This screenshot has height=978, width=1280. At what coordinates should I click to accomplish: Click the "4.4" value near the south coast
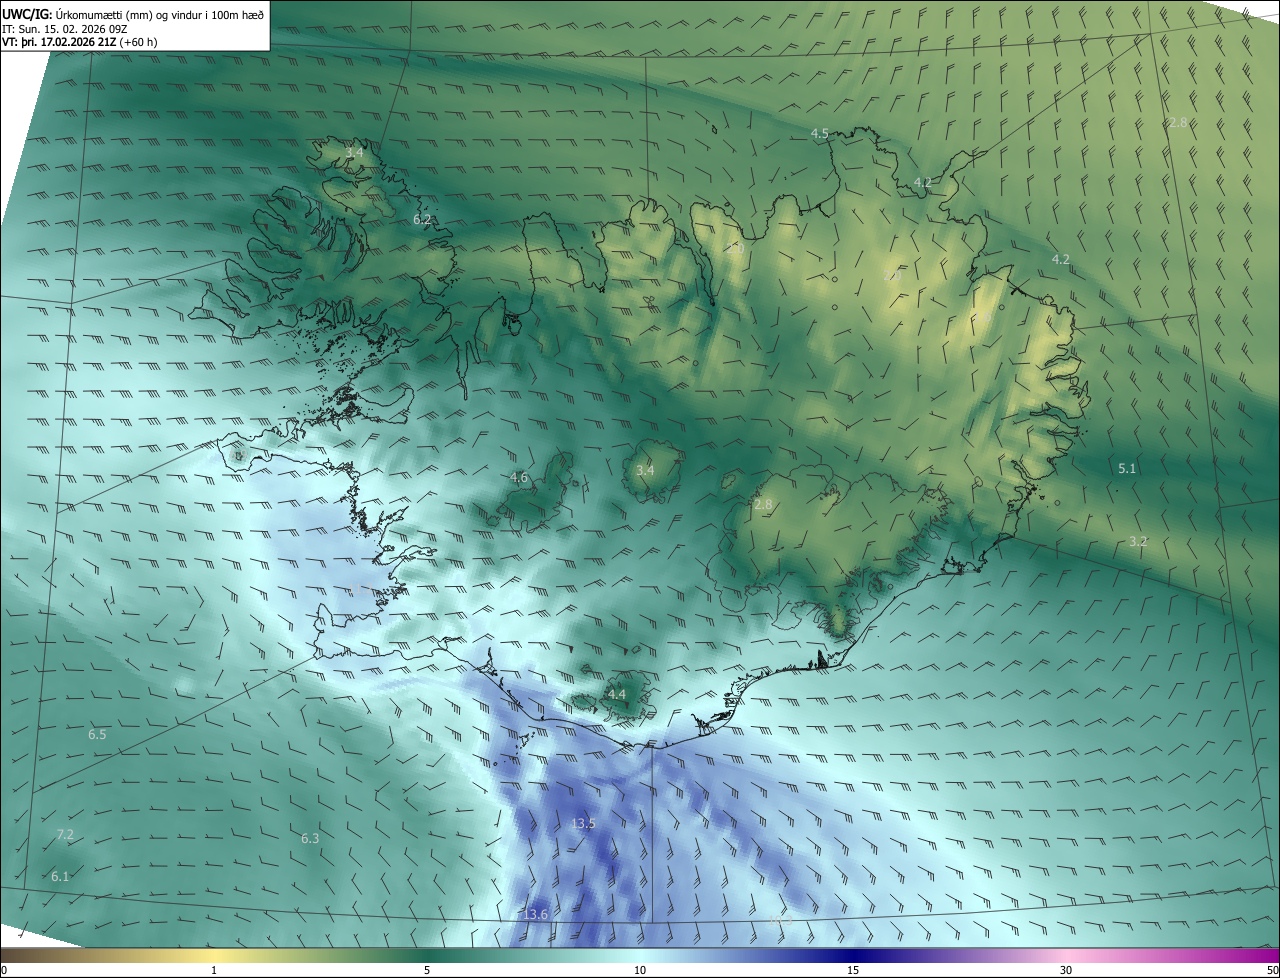617,694
